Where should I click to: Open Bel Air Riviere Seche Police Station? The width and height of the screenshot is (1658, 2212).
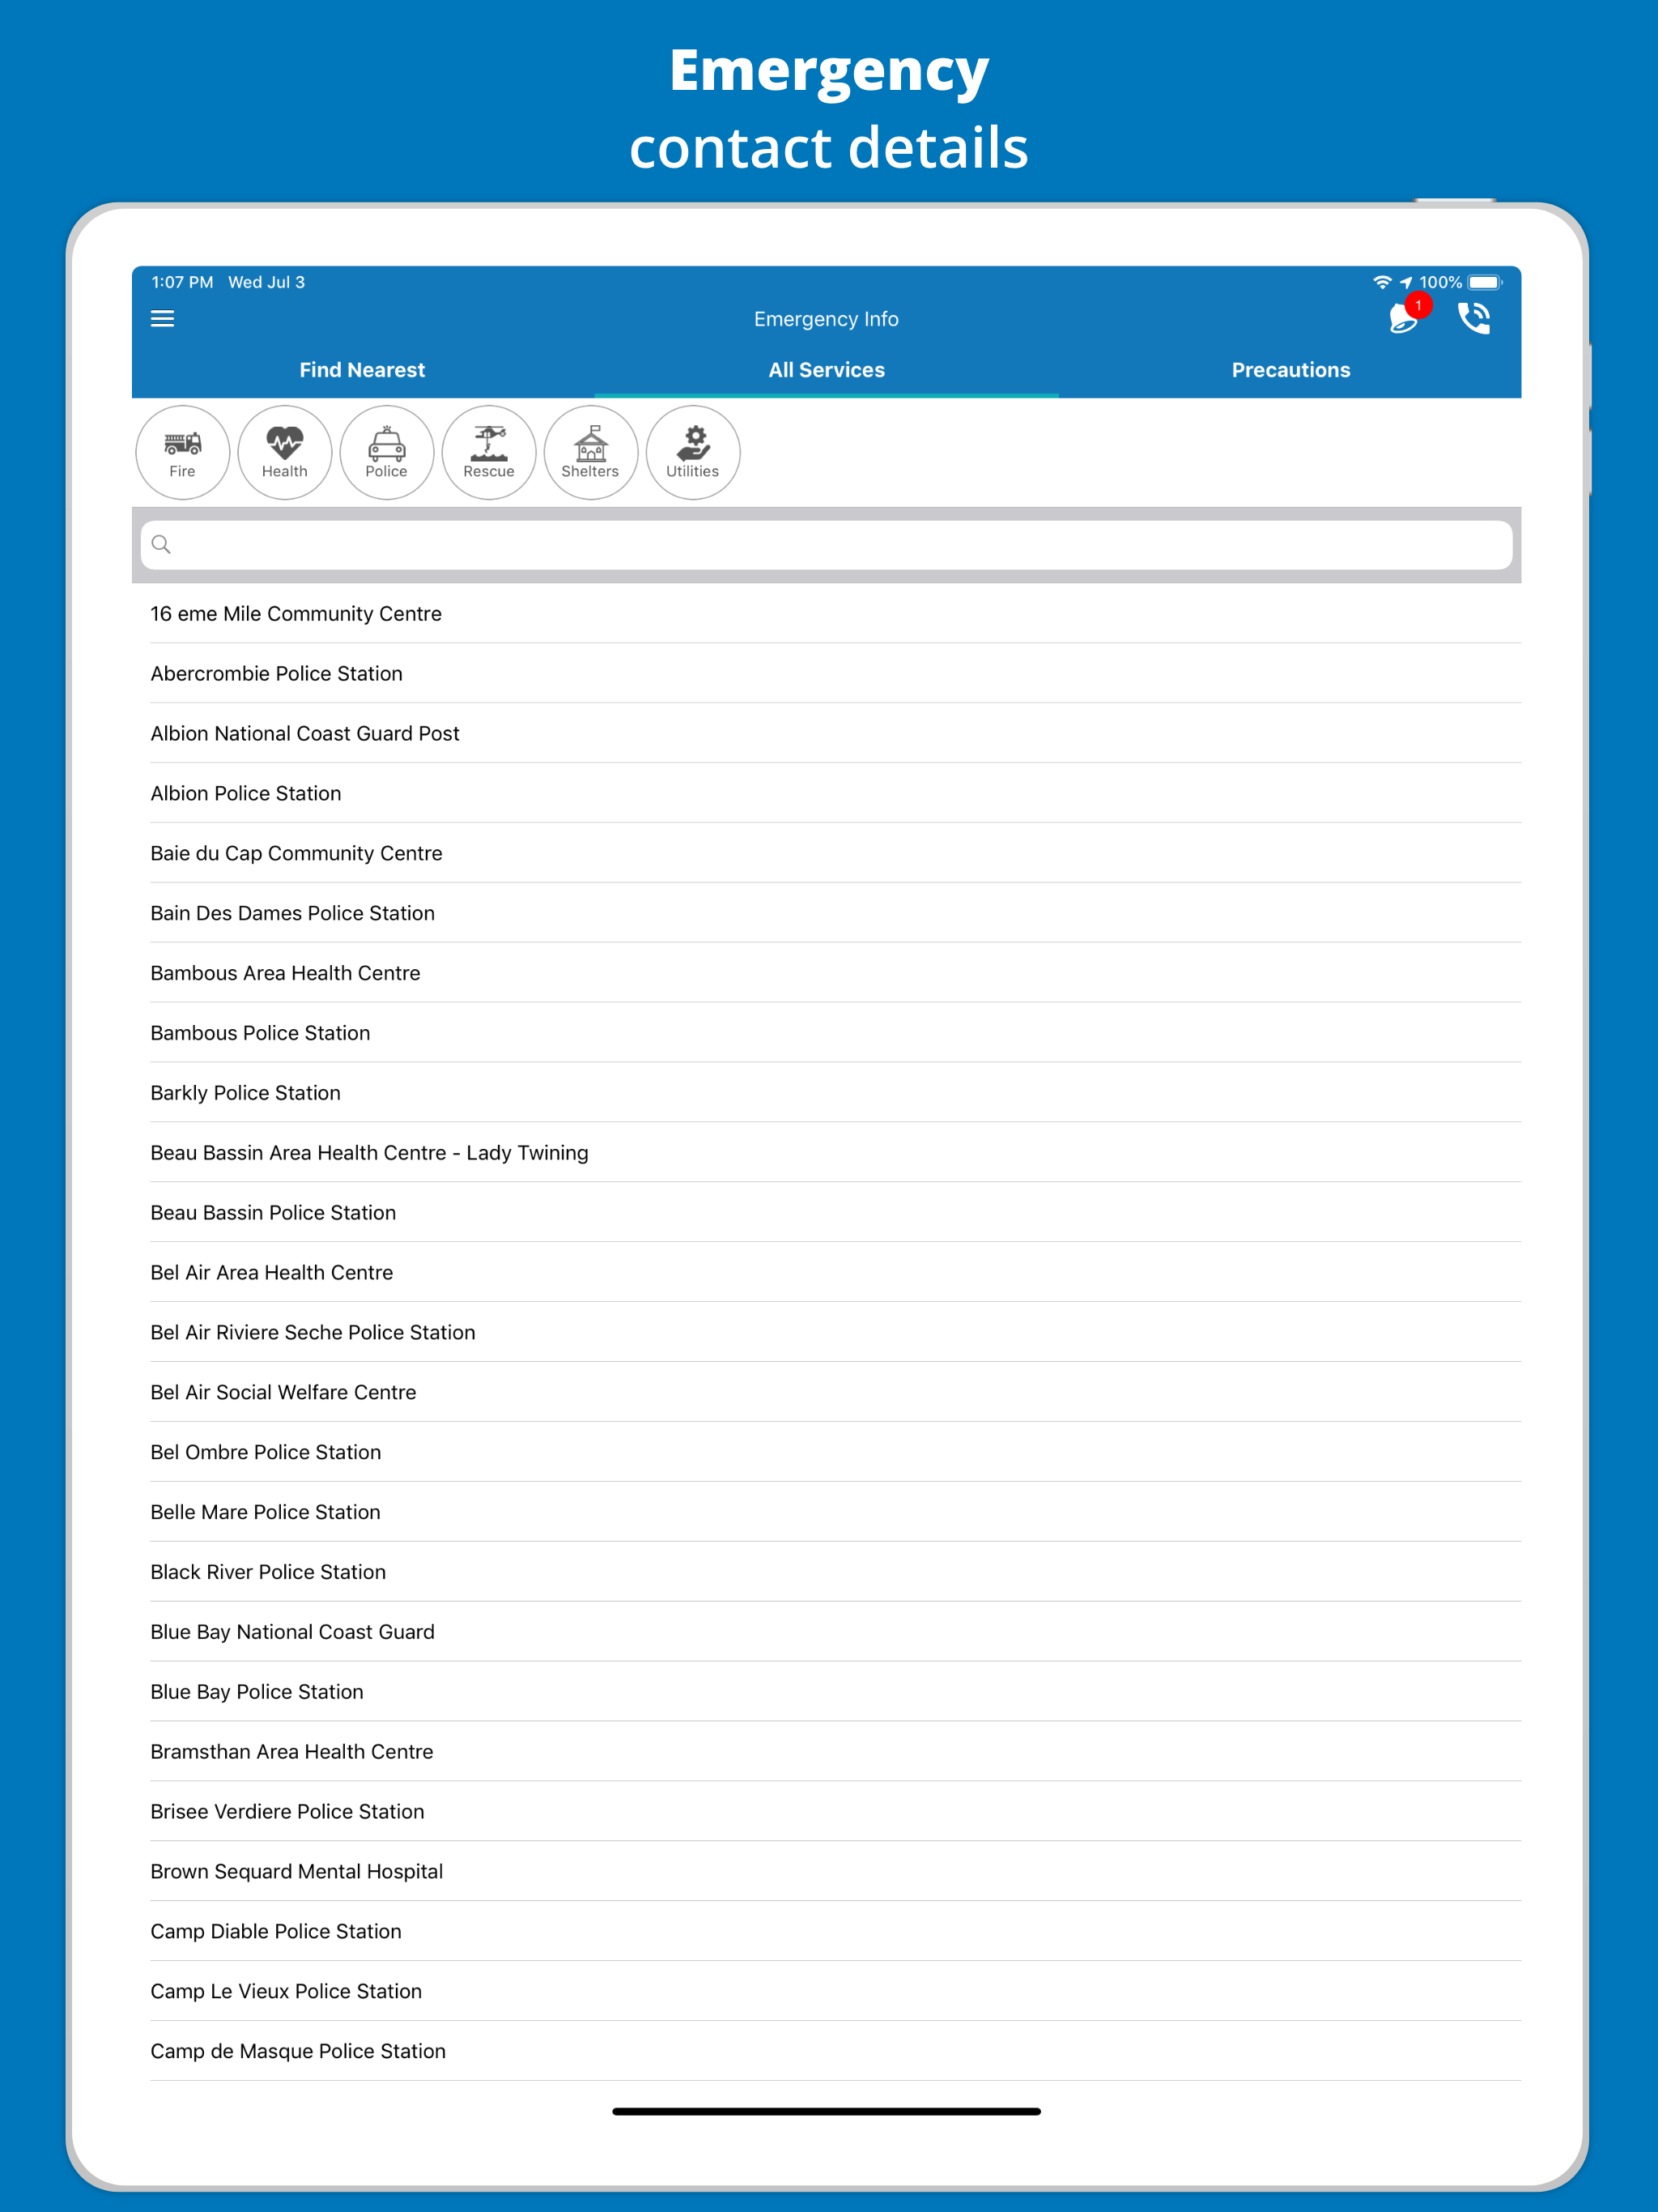pyautogui.click(x=826, y=1333)
